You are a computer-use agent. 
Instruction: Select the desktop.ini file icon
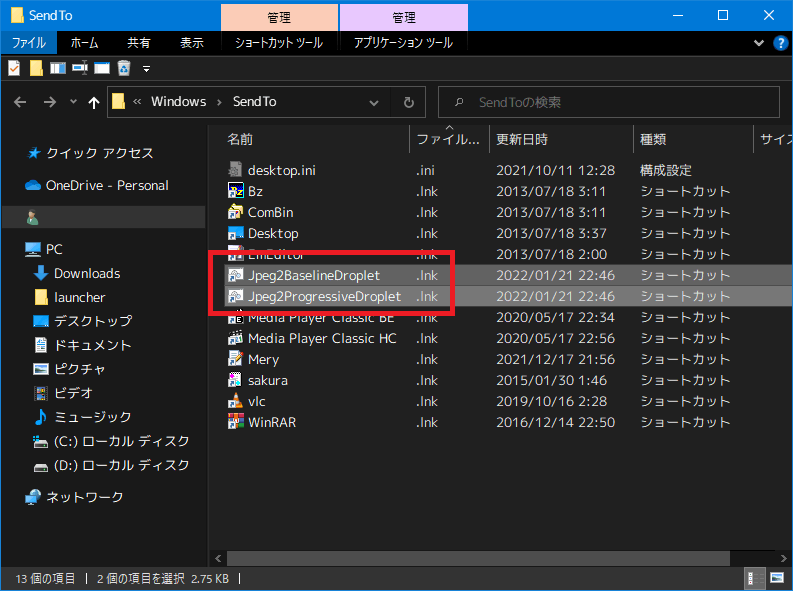tap(235, 170)
